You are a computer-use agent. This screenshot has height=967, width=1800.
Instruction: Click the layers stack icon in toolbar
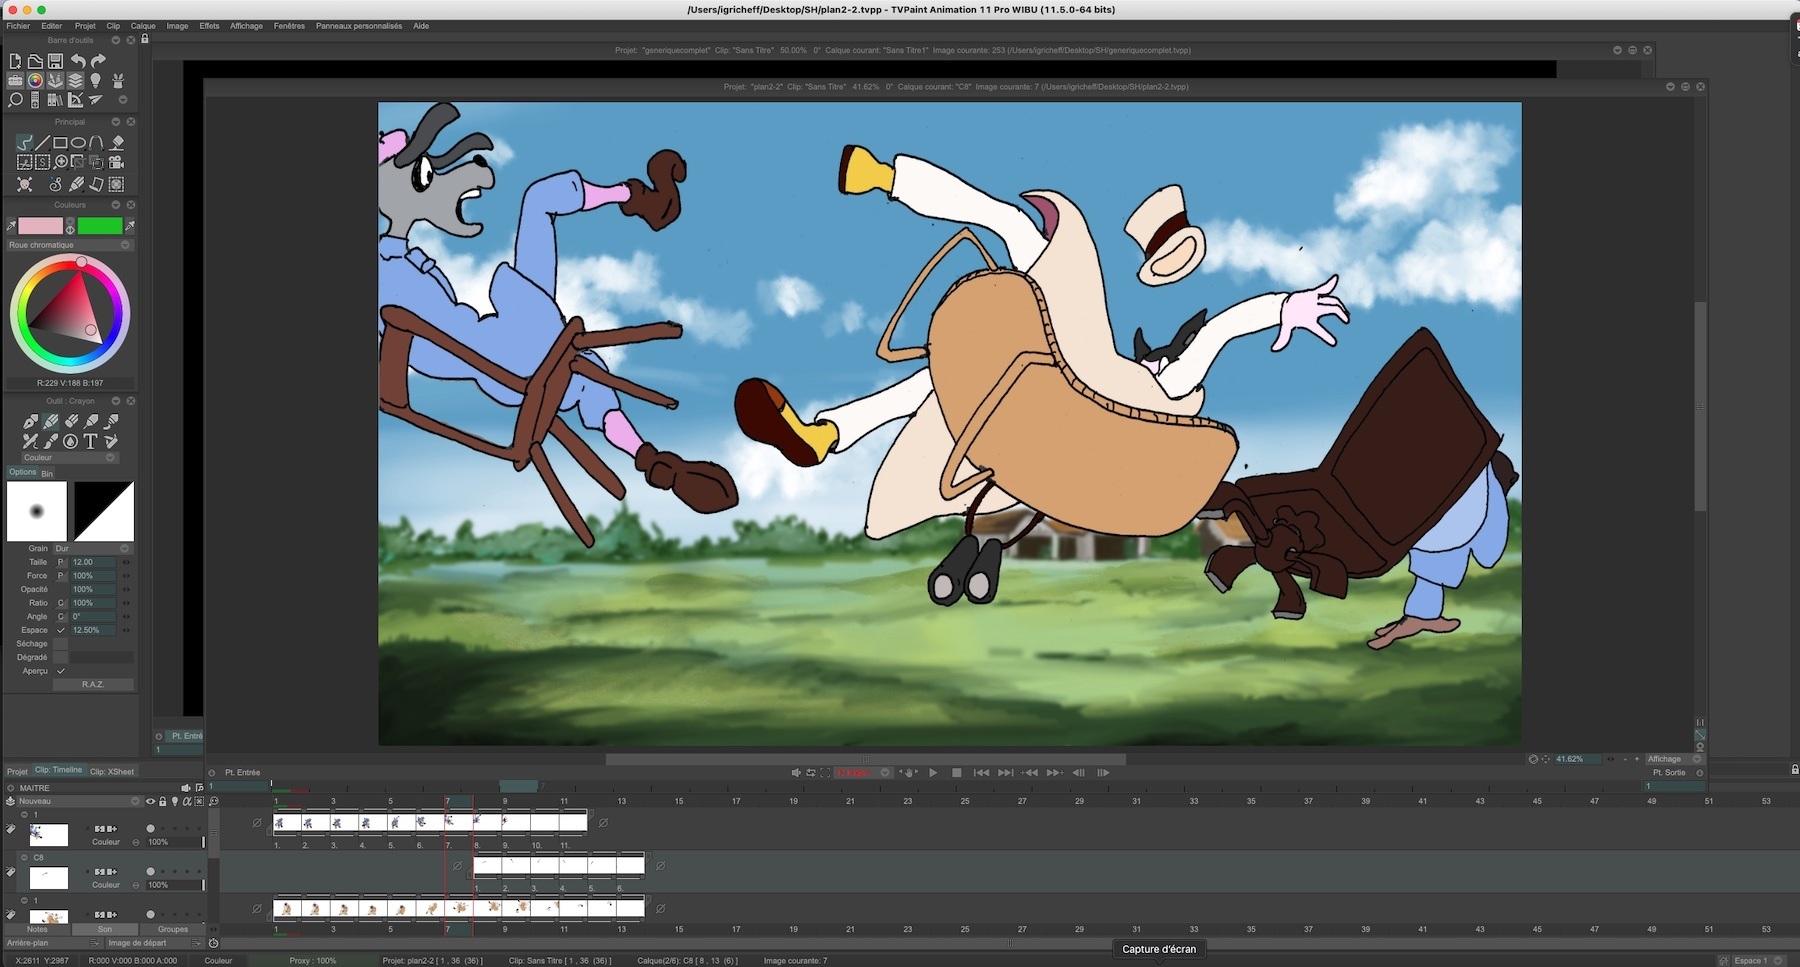coord(75,80)
